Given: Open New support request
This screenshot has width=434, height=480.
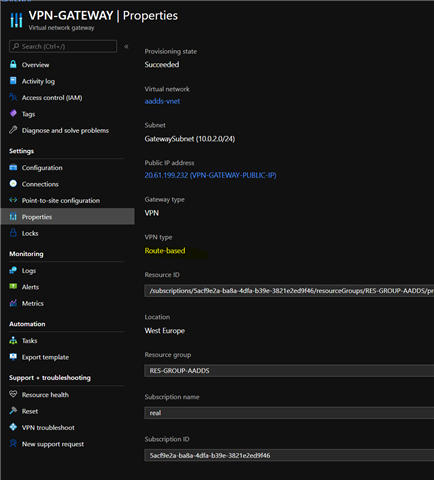Looking at the screenshot, I should (x=53, y=444).
